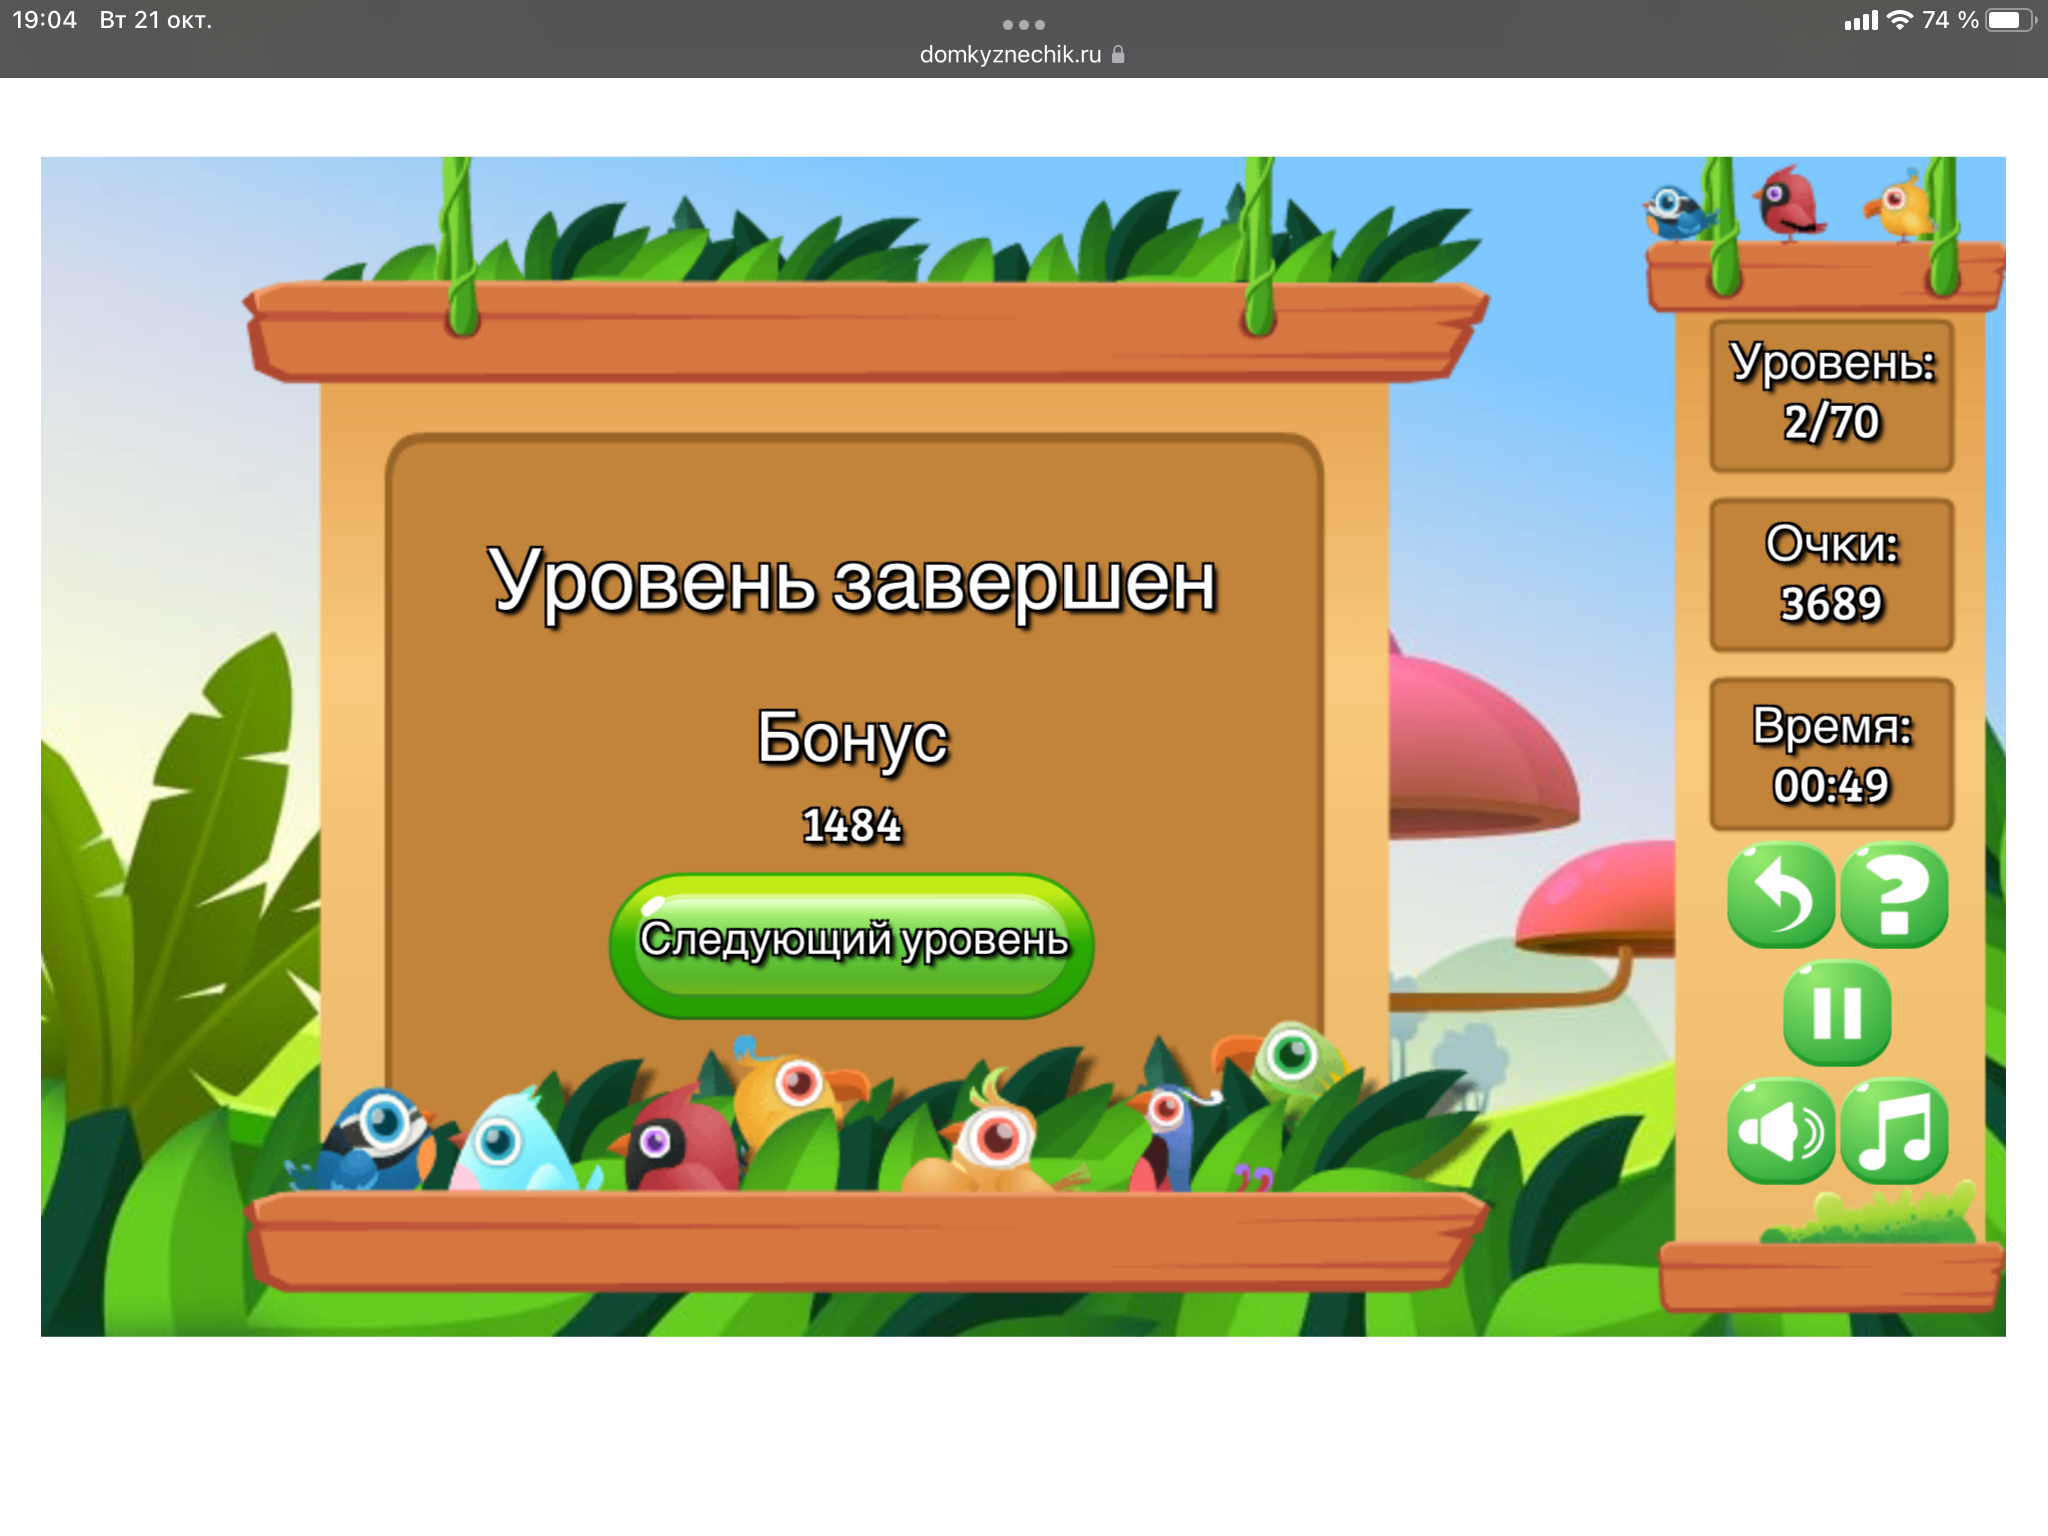2048x1536 pixels.
Task: Click the lock icon beside URL
Action: tap(1118, 55)
